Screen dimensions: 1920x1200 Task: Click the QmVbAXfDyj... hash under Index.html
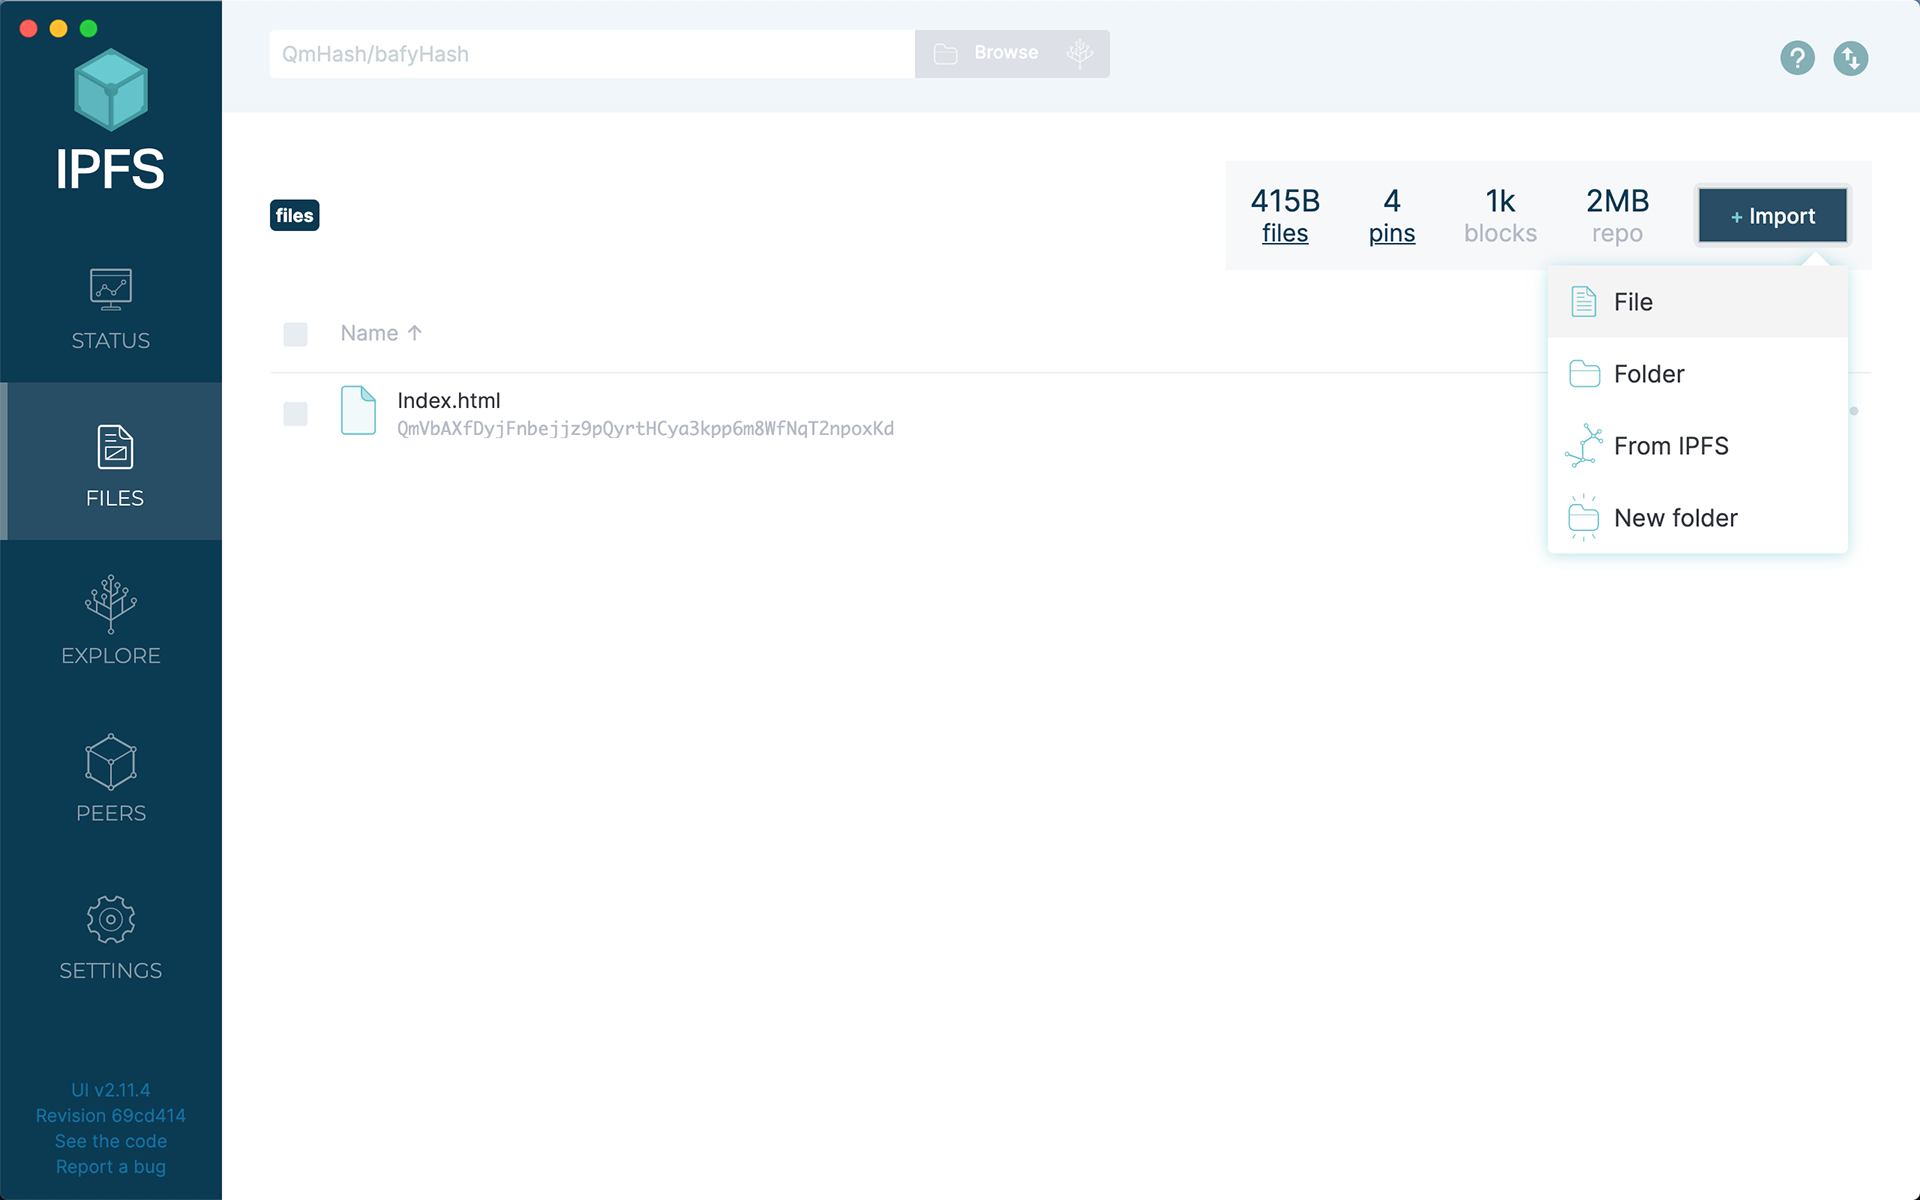[x=646, y=428]
